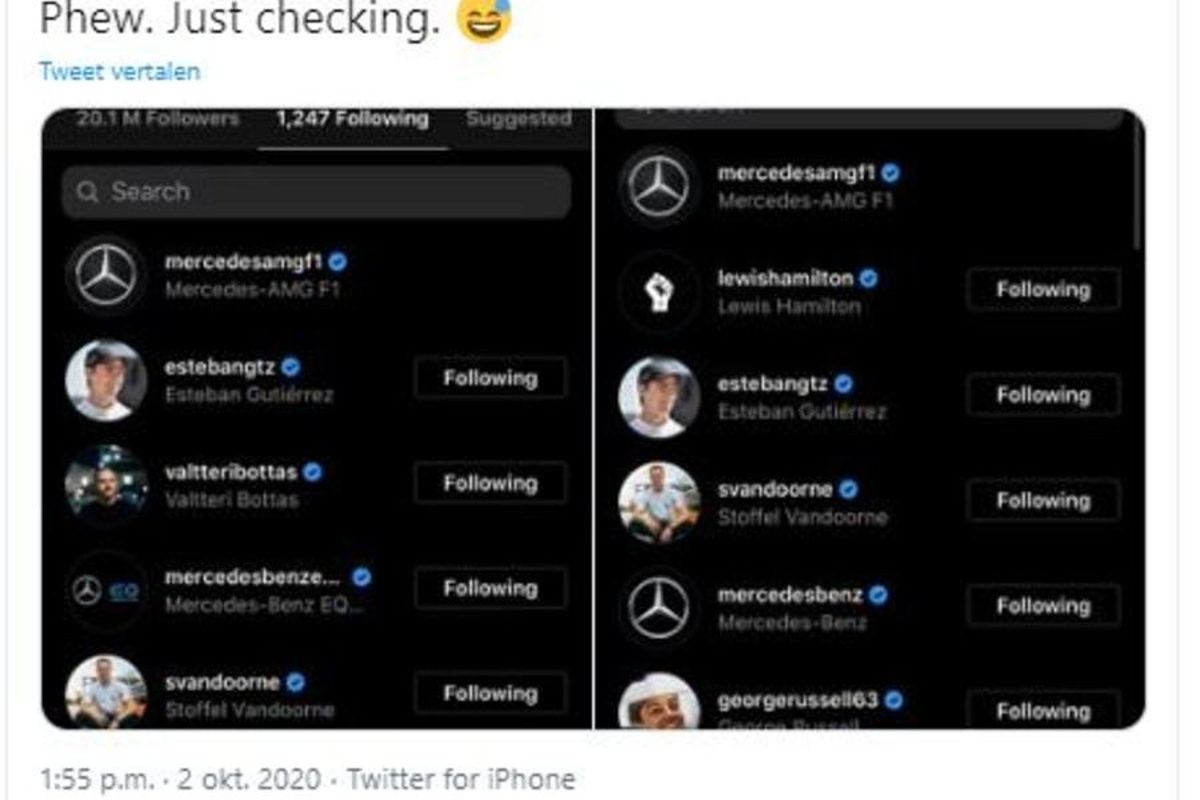Image resolution: width=1200 pixels, height=800 pixels.
Task: Focus the Search input field
Action: click(330, 192)
